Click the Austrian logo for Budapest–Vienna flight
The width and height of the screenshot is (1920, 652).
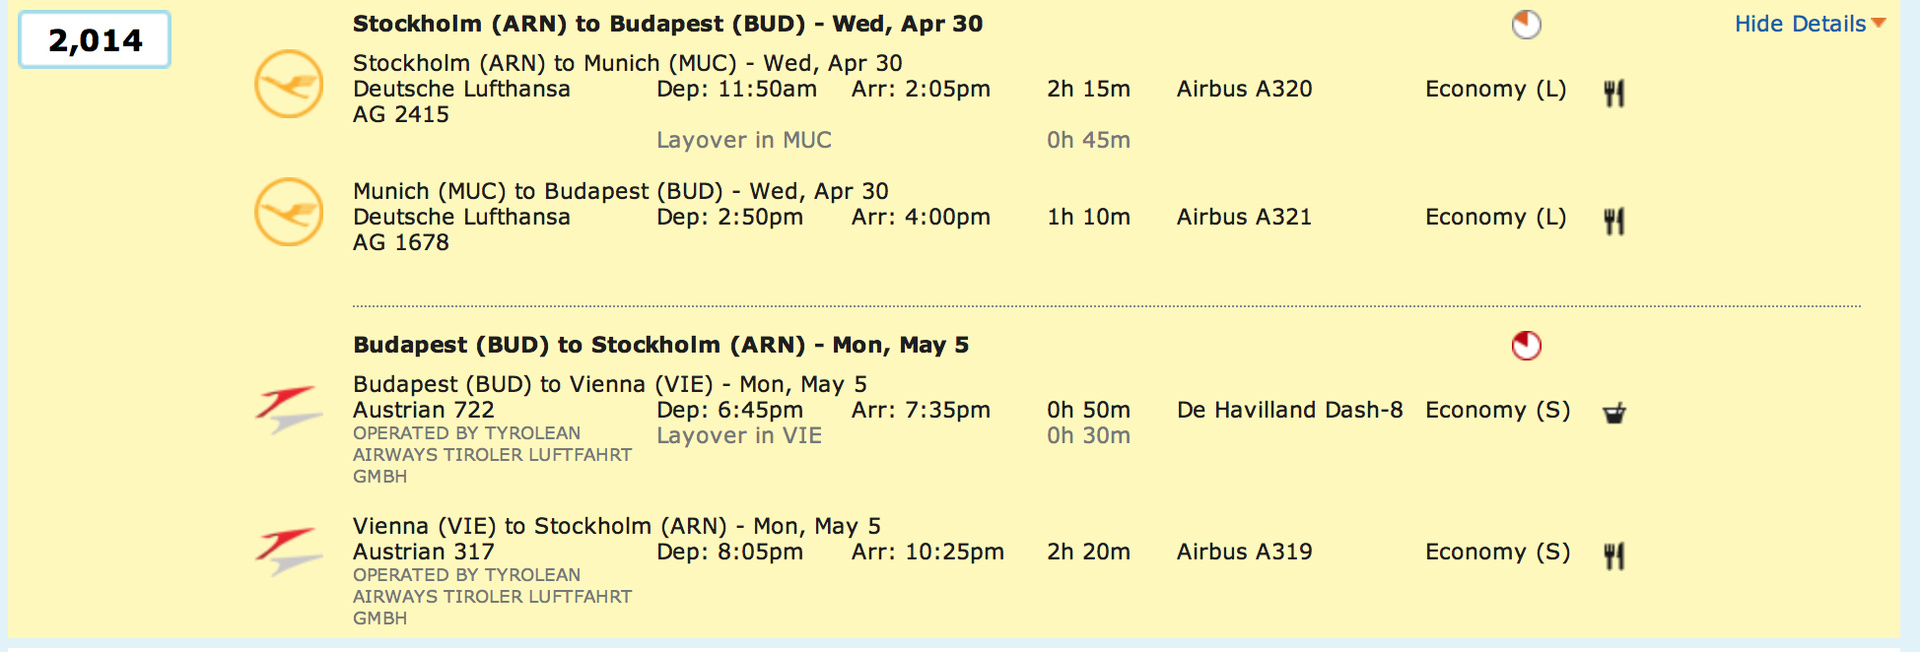pos(288,409)
